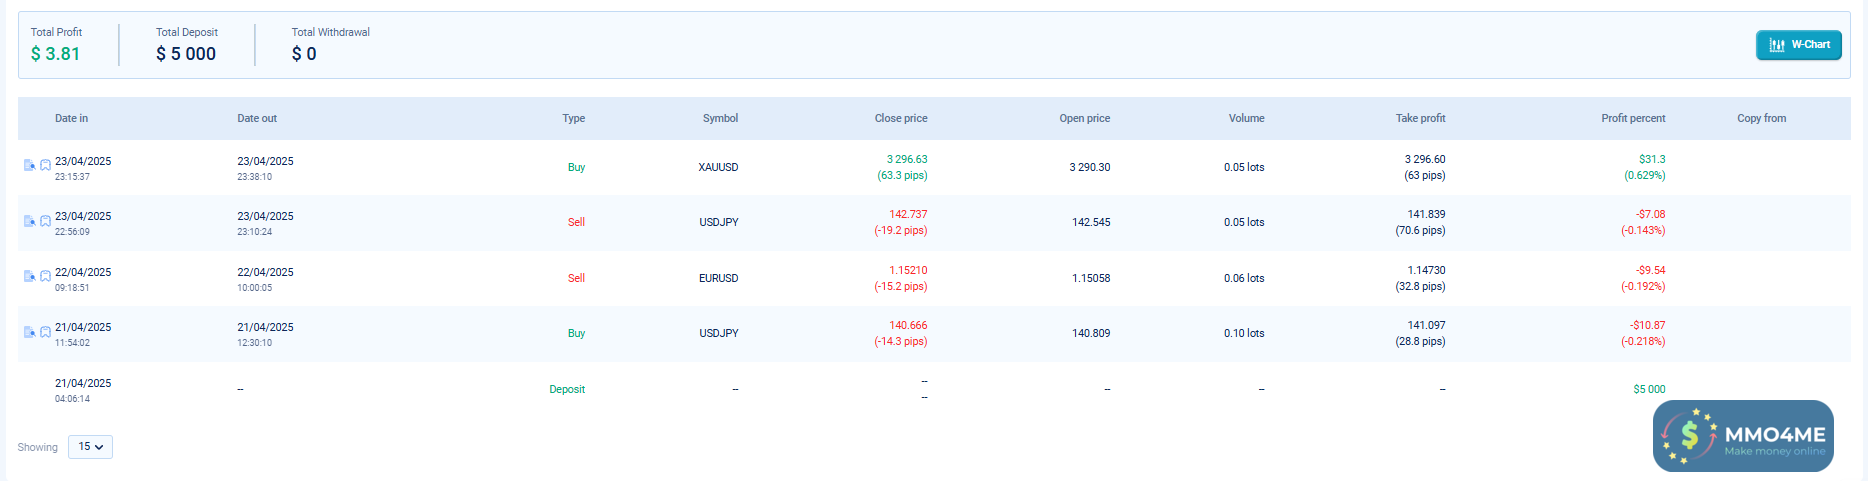Screen dimensions: 1868x481
Task: Click bookmark icon on XAUUSD trade row
Action: click(45, 165)
